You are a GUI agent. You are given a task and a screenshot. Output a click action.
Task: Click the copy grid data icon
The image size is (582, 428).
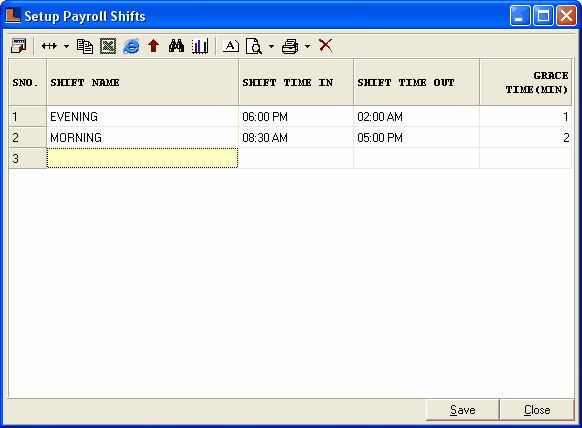(x=85, y=46)
